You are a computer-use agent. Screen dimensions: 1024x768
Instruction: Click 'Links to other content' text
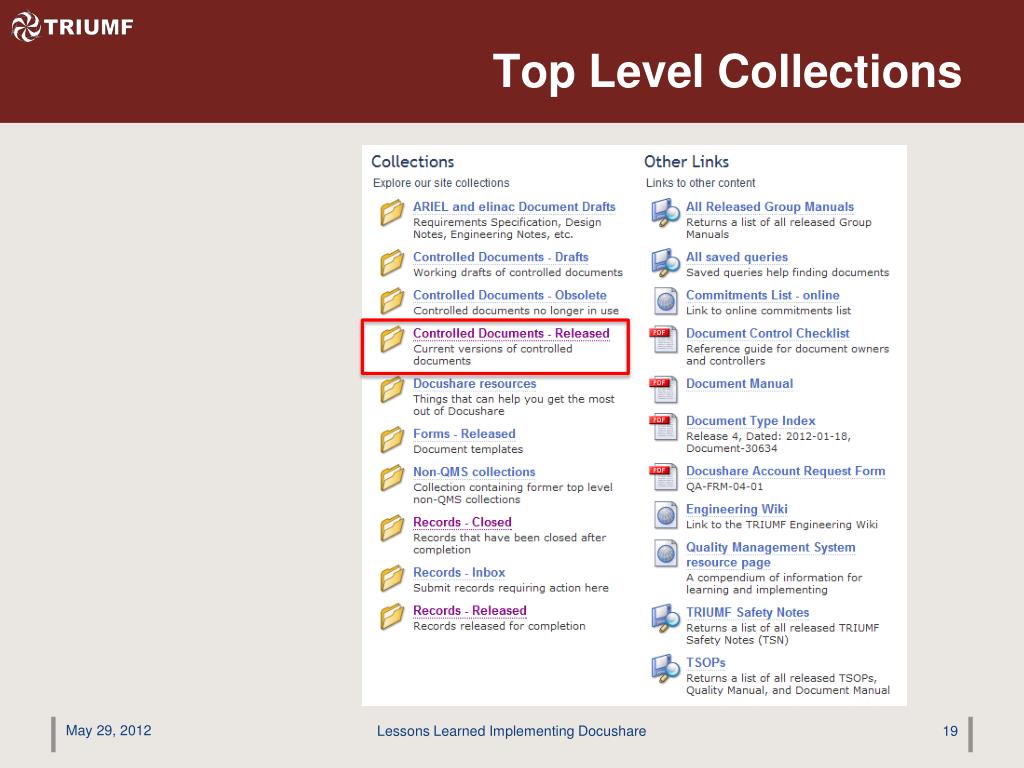click(x=700, y=183)
